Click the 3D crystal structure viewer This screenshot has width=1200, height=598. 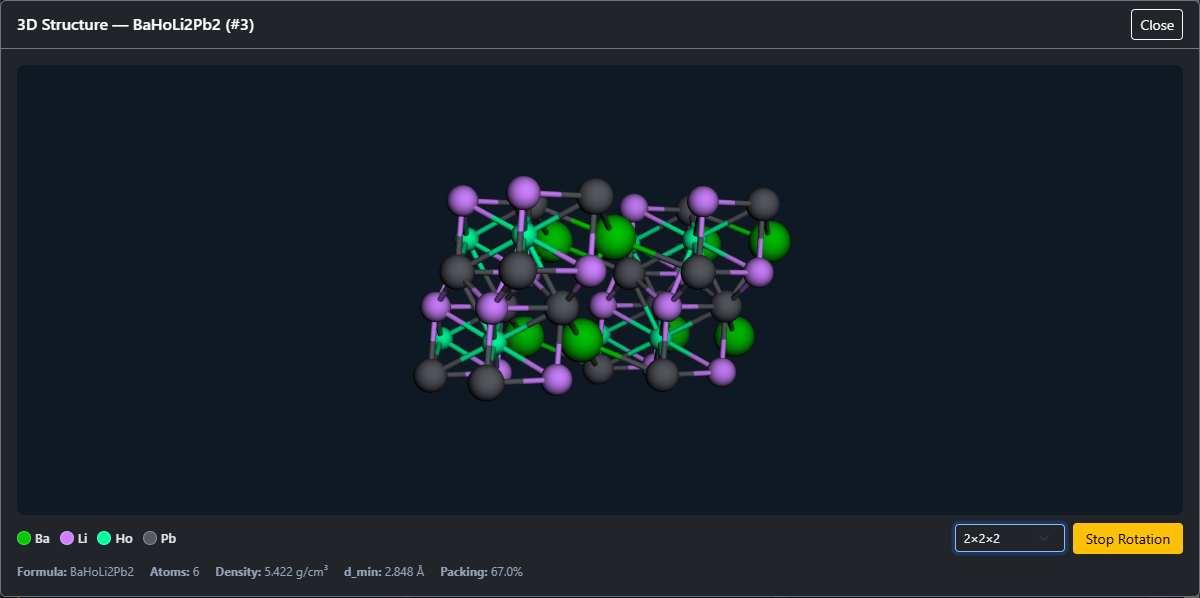(600, 290)
